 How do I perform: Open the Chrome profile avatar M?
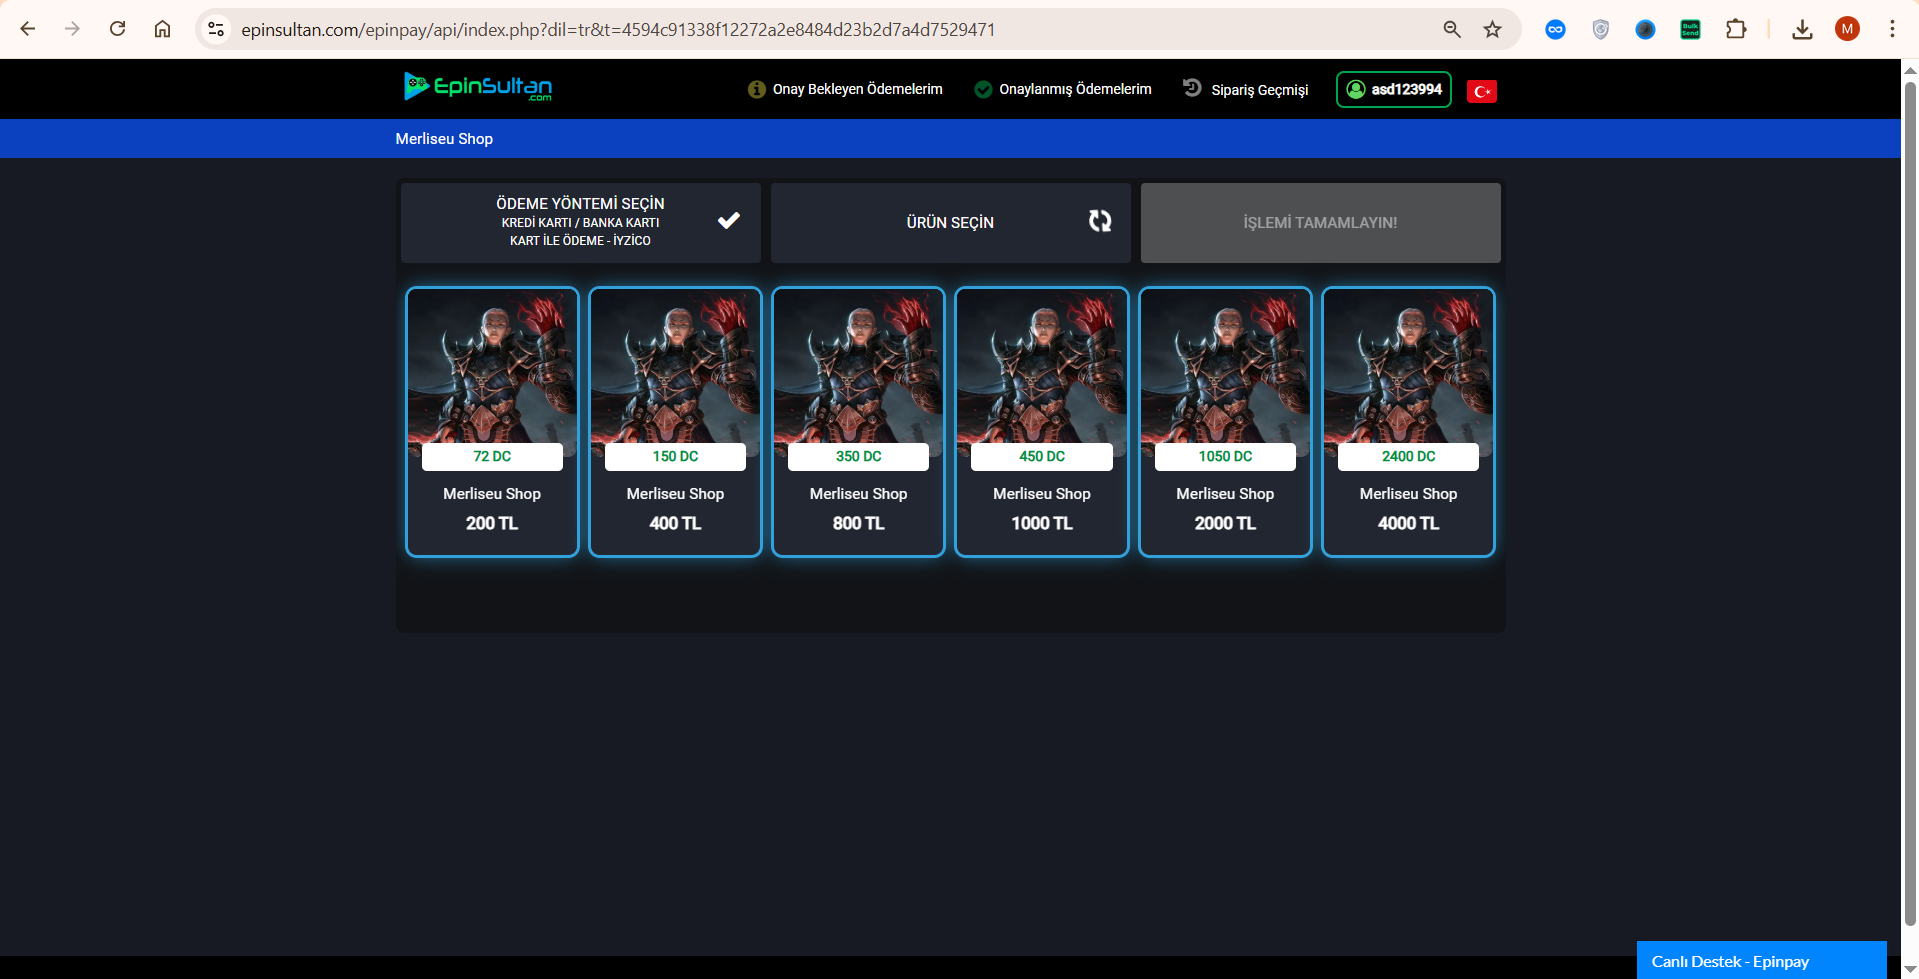(x=1847, y=29)
